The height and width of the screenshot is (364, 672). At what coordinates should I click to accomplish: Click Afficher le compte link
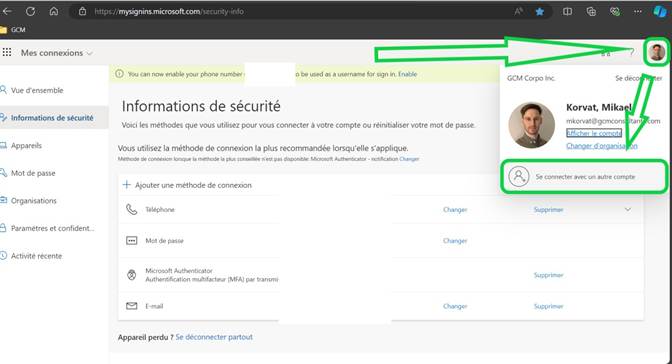(x=594, y=133)
